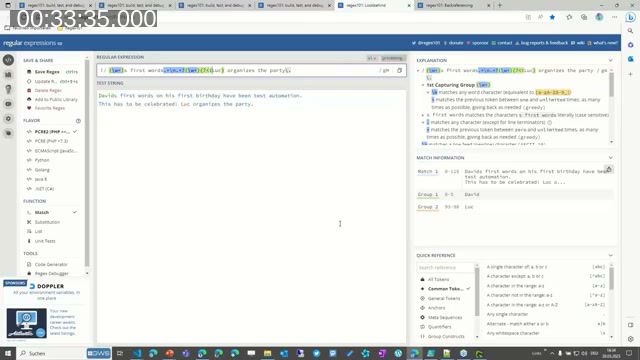Screen dimensions: 640x360
Task: Switch to the first regex101 browser tab
Action: tap(56, 5)
